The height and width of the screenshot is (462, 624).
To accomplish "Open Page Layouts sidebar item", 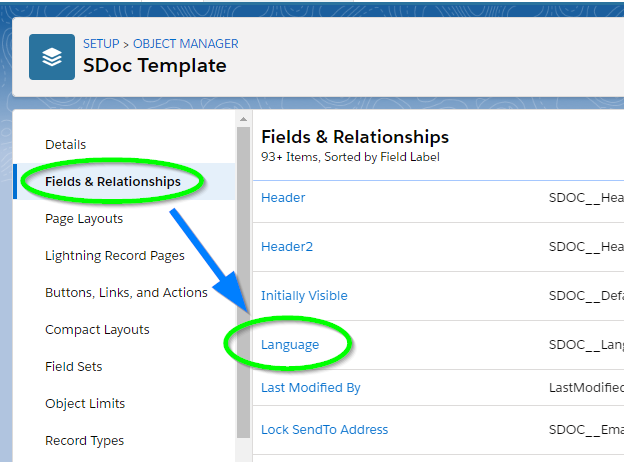I will pos(84,218).
